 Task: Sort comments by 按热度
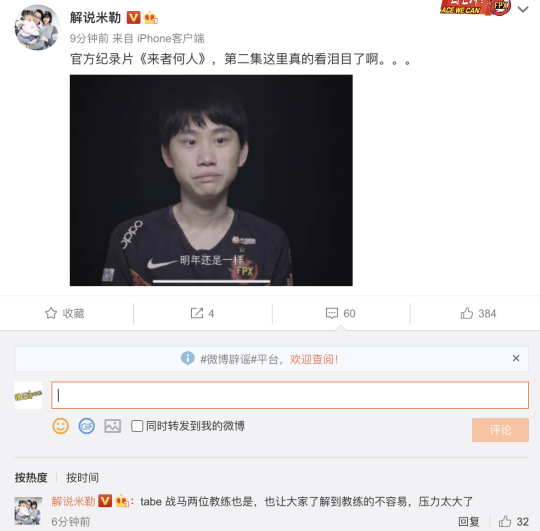[31, 478]
